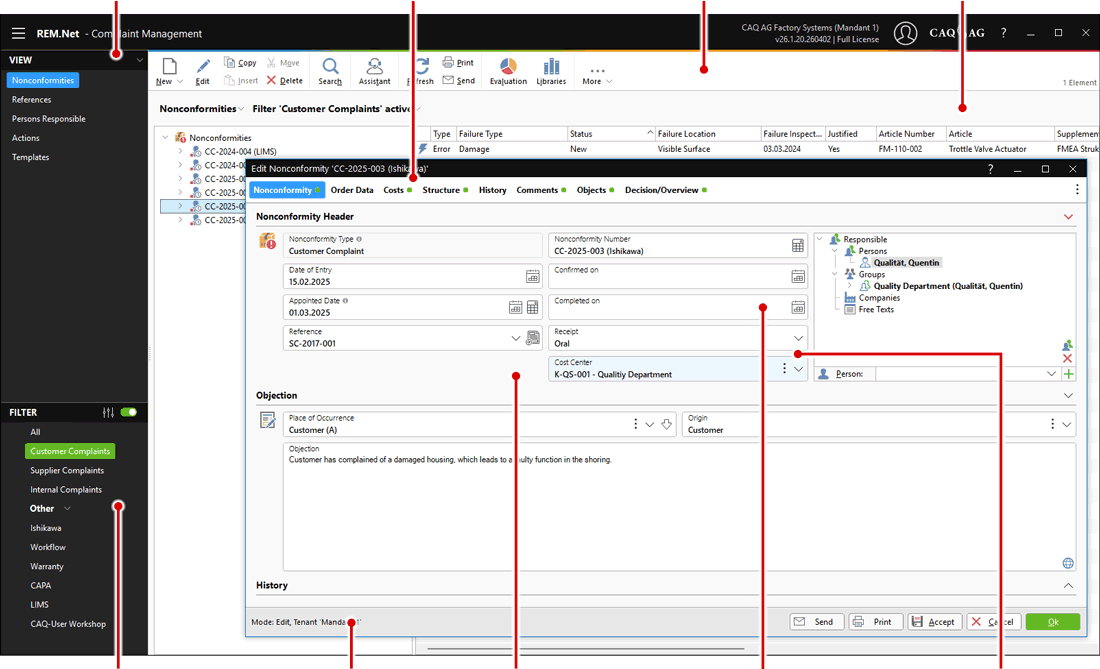1100x669 pixels.
Task: Open the History tab
Action: point(492,190)
